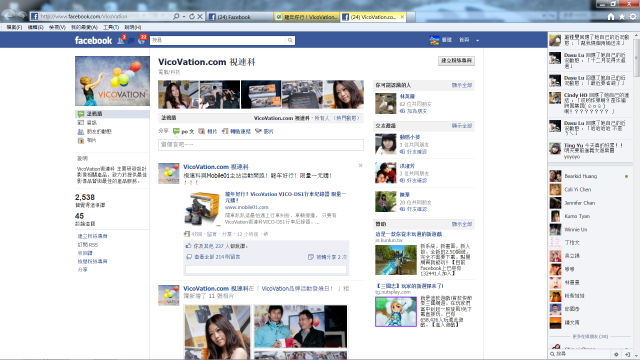640x360 pixels.
Task: Open the browser menu ending (A)
Action: click(x=84, y=27)
